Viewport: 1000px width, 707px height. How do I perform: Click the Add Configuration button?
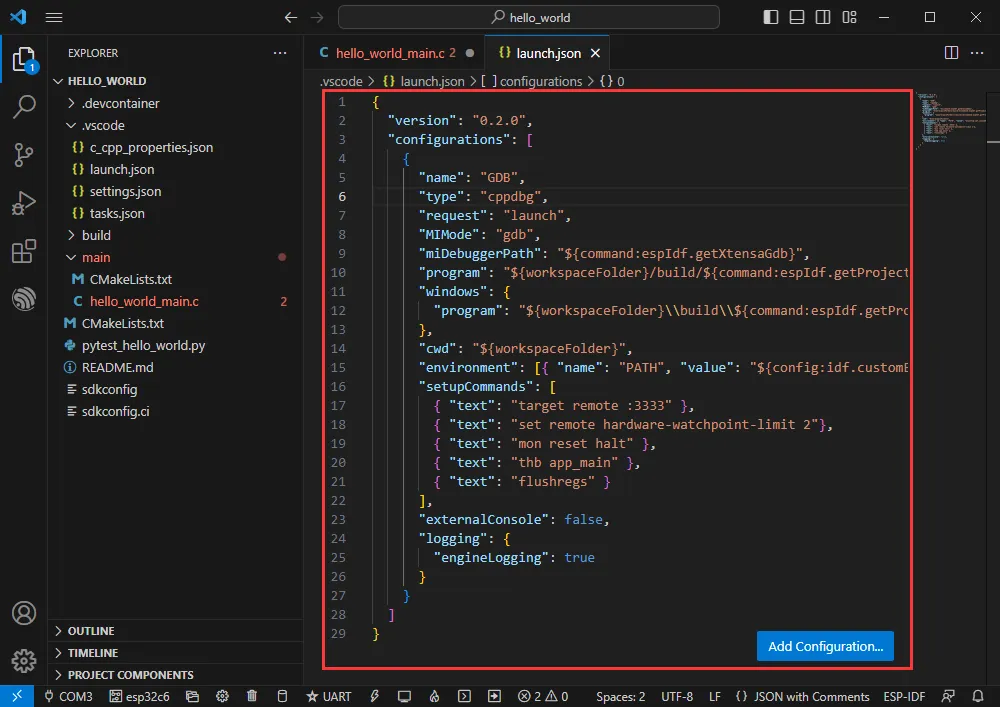(x=825, y=646)
